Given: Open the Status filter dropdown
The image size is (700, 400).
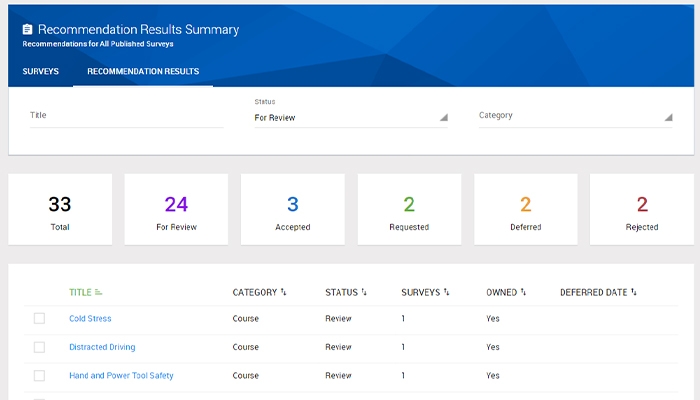Looking at the screenshot, I should 350,118.
